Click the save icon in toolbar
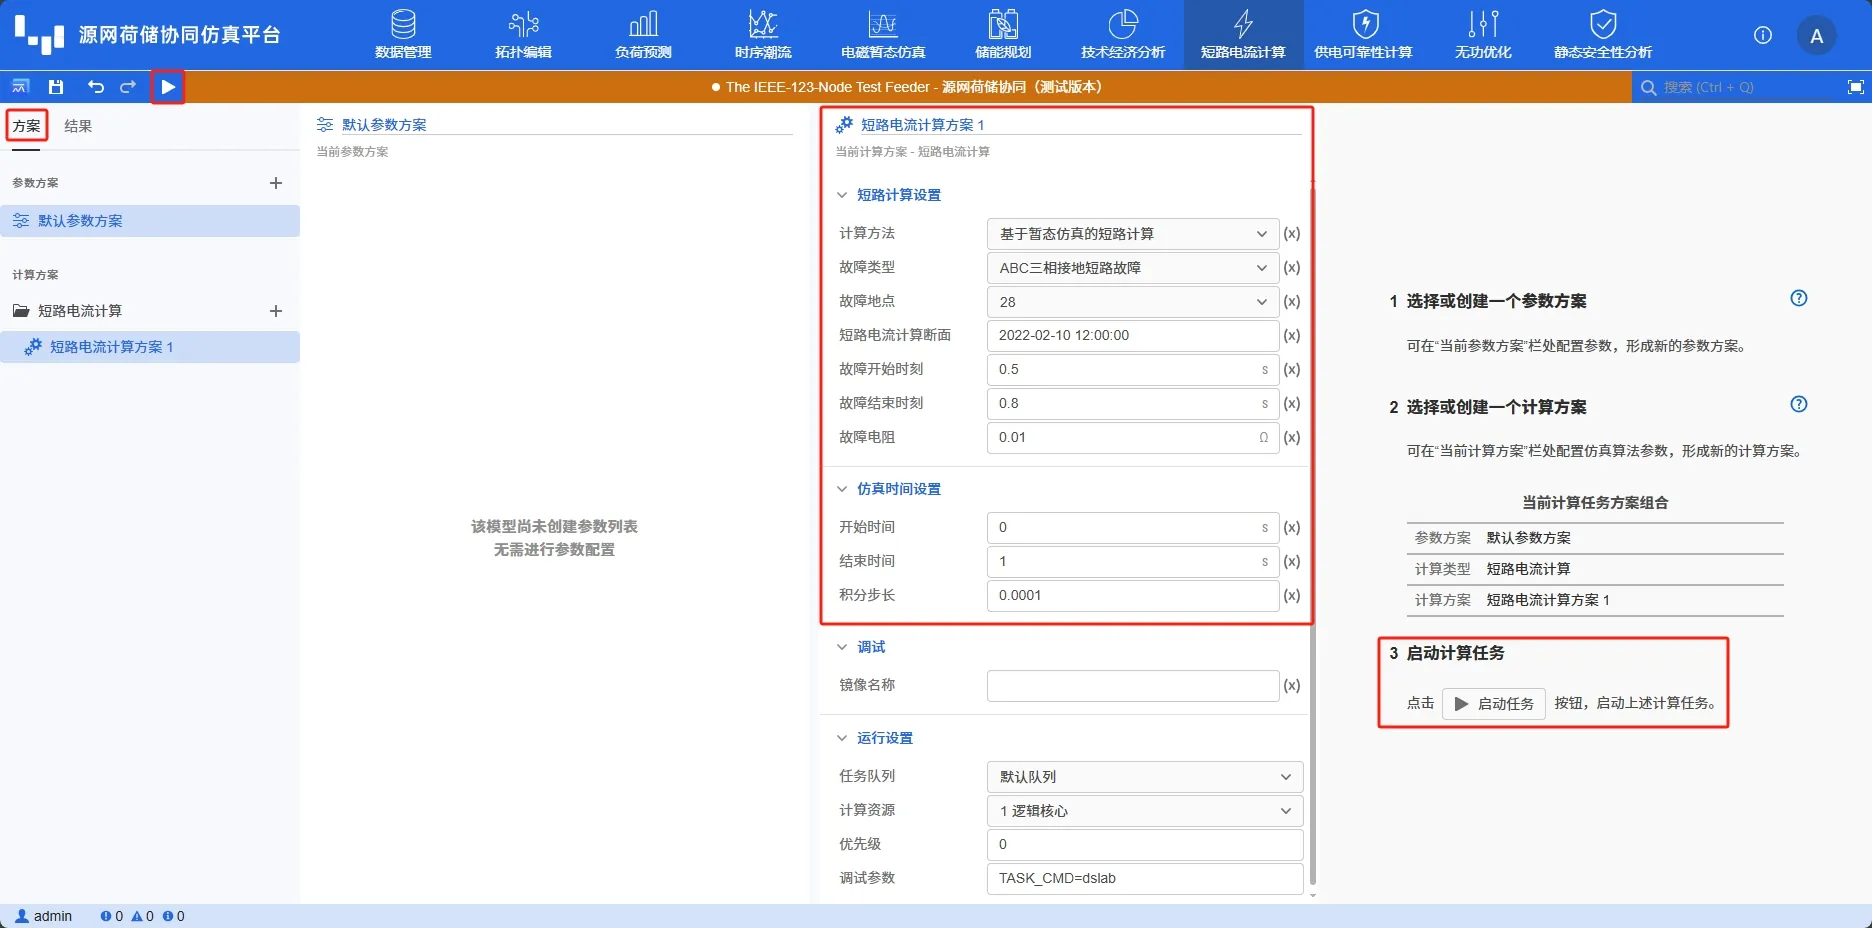The width and height of the screenshot is (1872, 928). click(56, 87)
